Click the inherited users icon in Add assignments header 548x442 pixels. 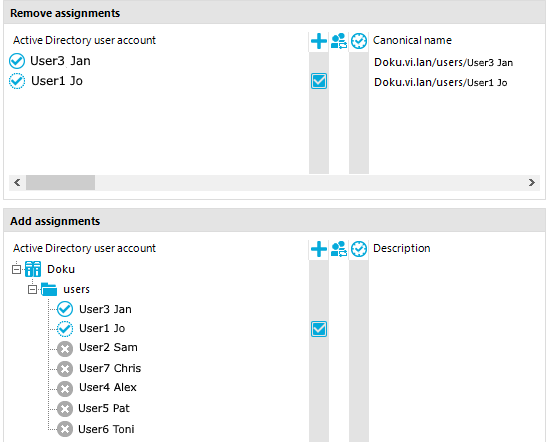[339, 249]
